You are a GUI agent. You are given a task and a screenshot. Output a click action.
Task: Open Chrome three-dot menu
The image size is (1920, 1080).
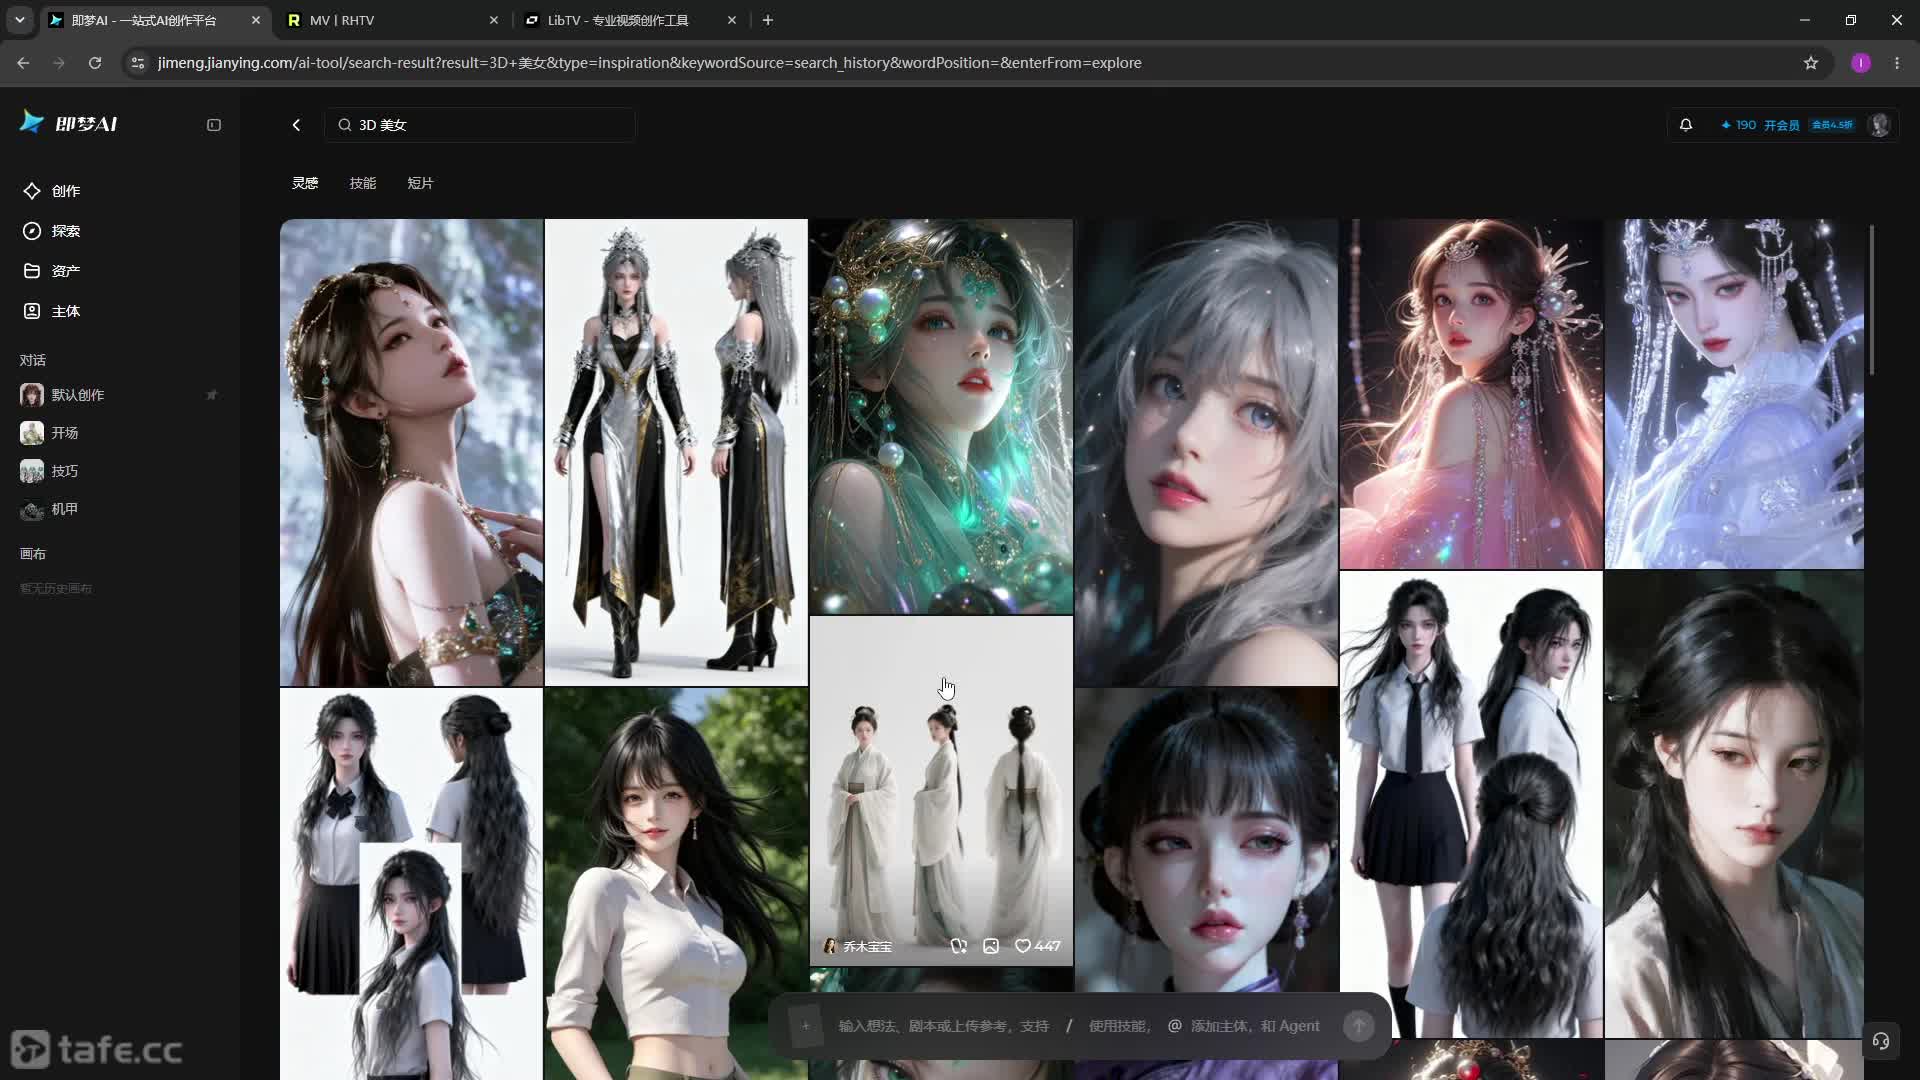click(x=1897, y=63)
